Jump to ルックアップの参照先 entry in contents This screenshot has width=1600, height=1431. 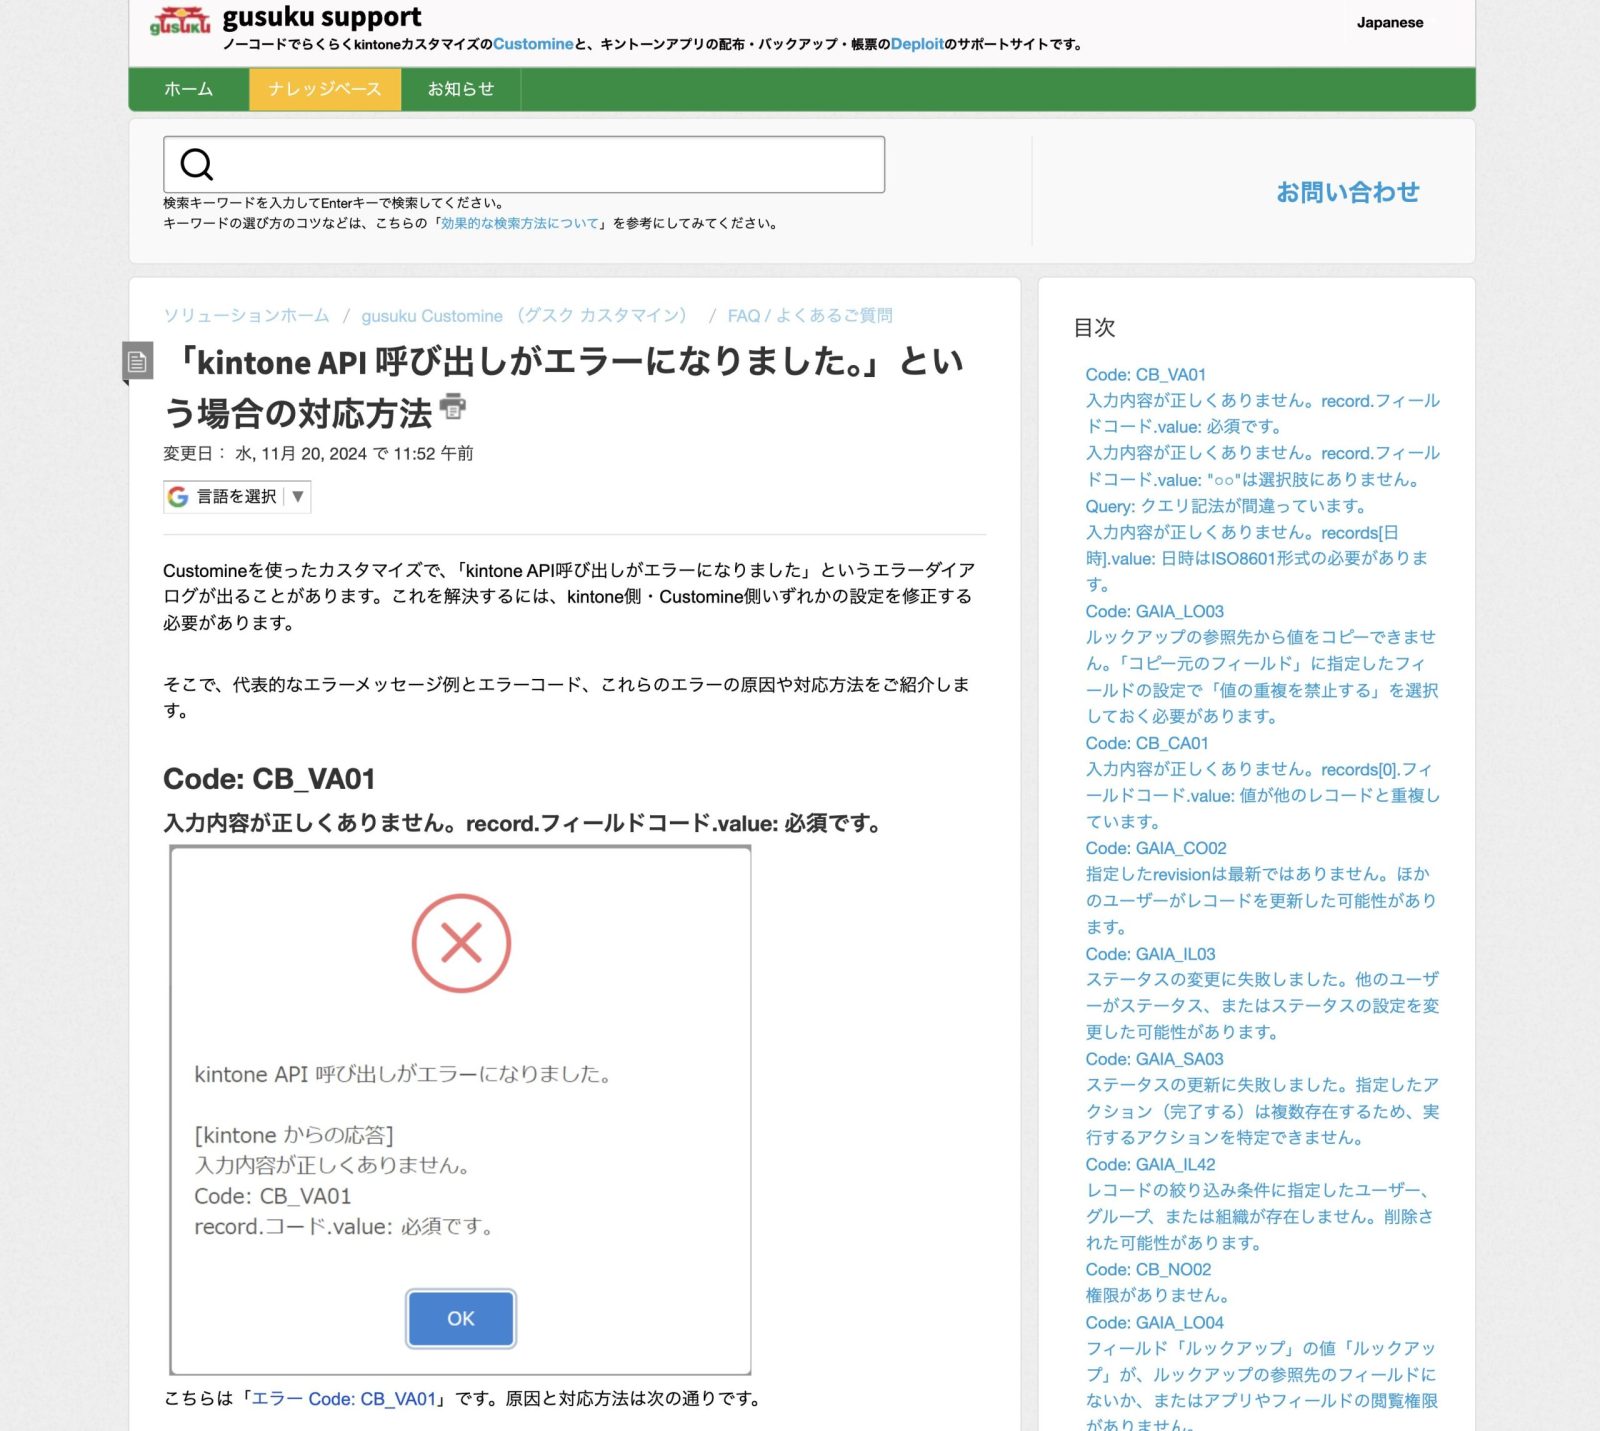(x=1262, y=677)
